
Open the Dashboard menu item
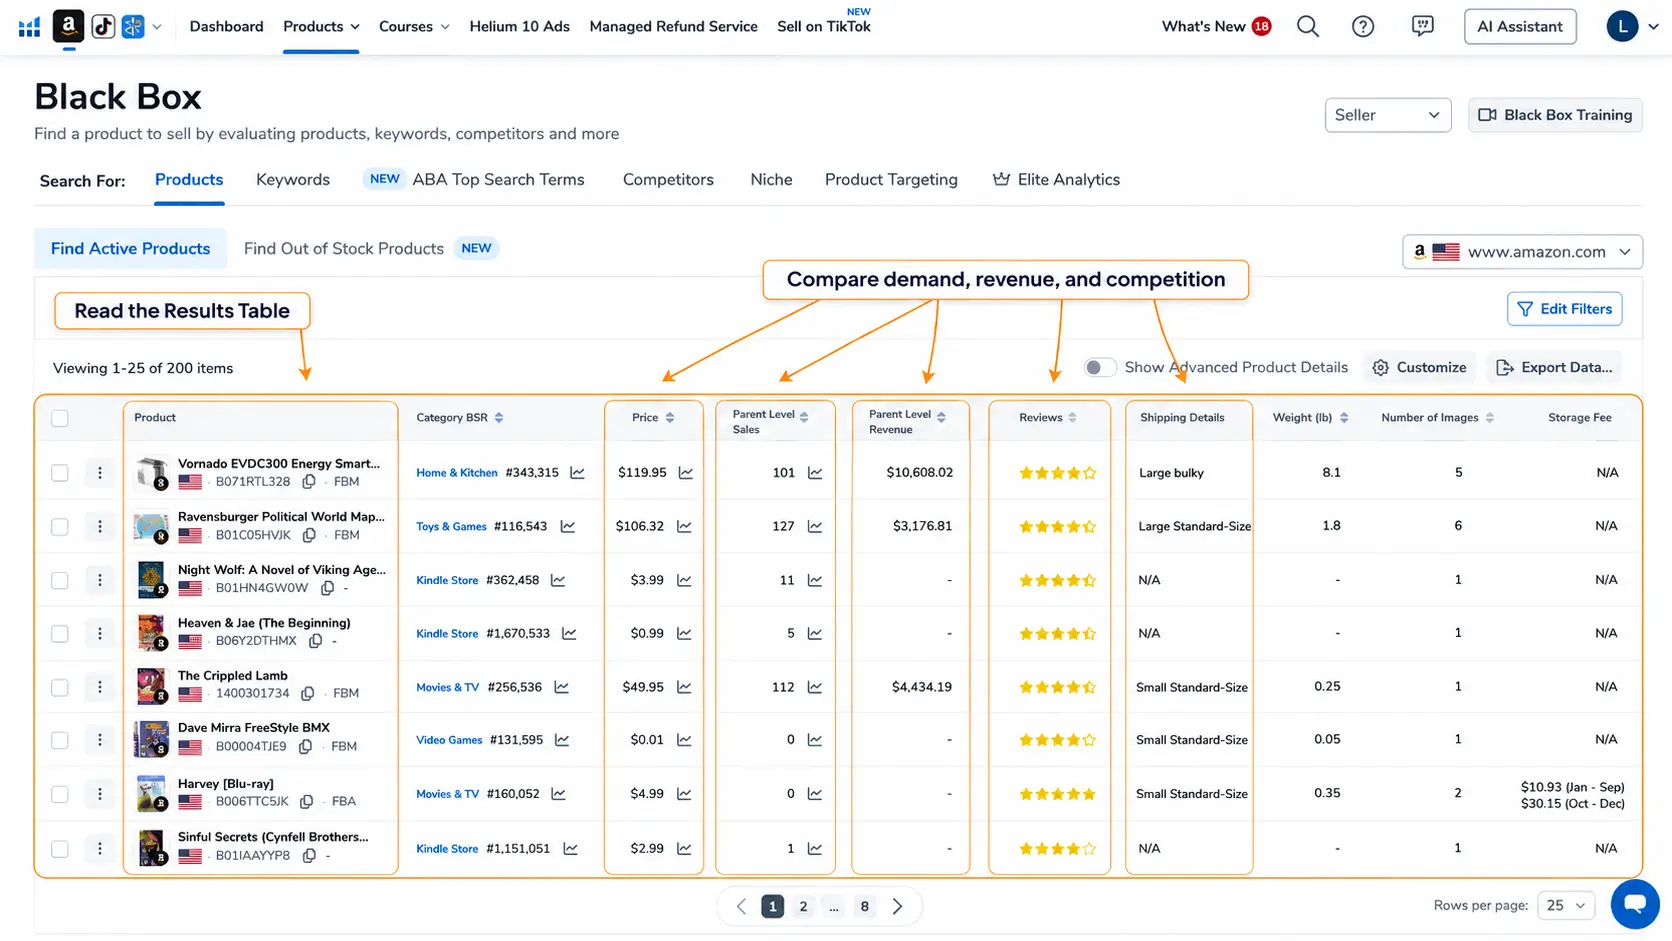pos(227,27)
